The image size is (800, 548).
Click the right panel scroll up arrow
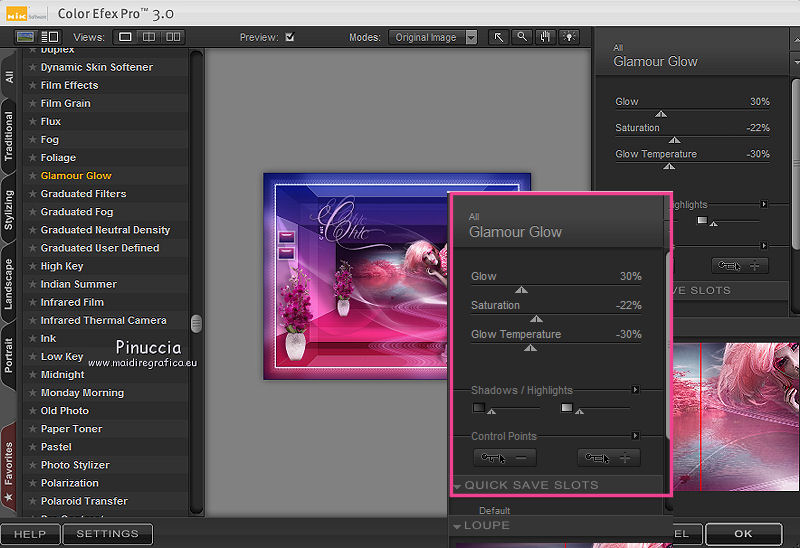795,39
